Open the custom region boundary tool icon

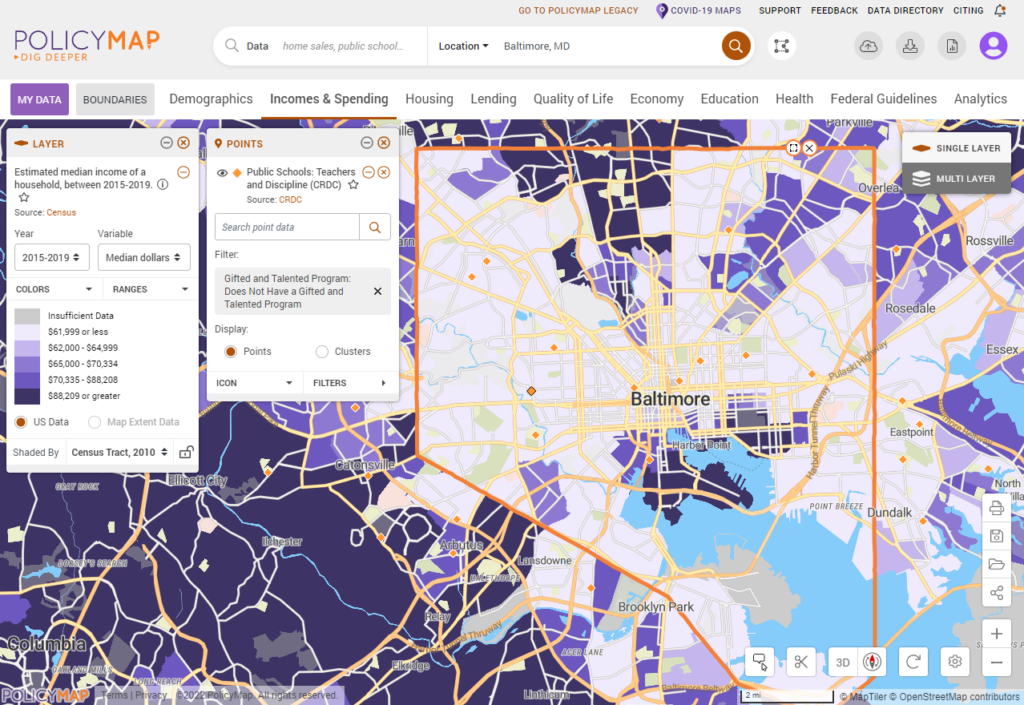tap(781, 46)
